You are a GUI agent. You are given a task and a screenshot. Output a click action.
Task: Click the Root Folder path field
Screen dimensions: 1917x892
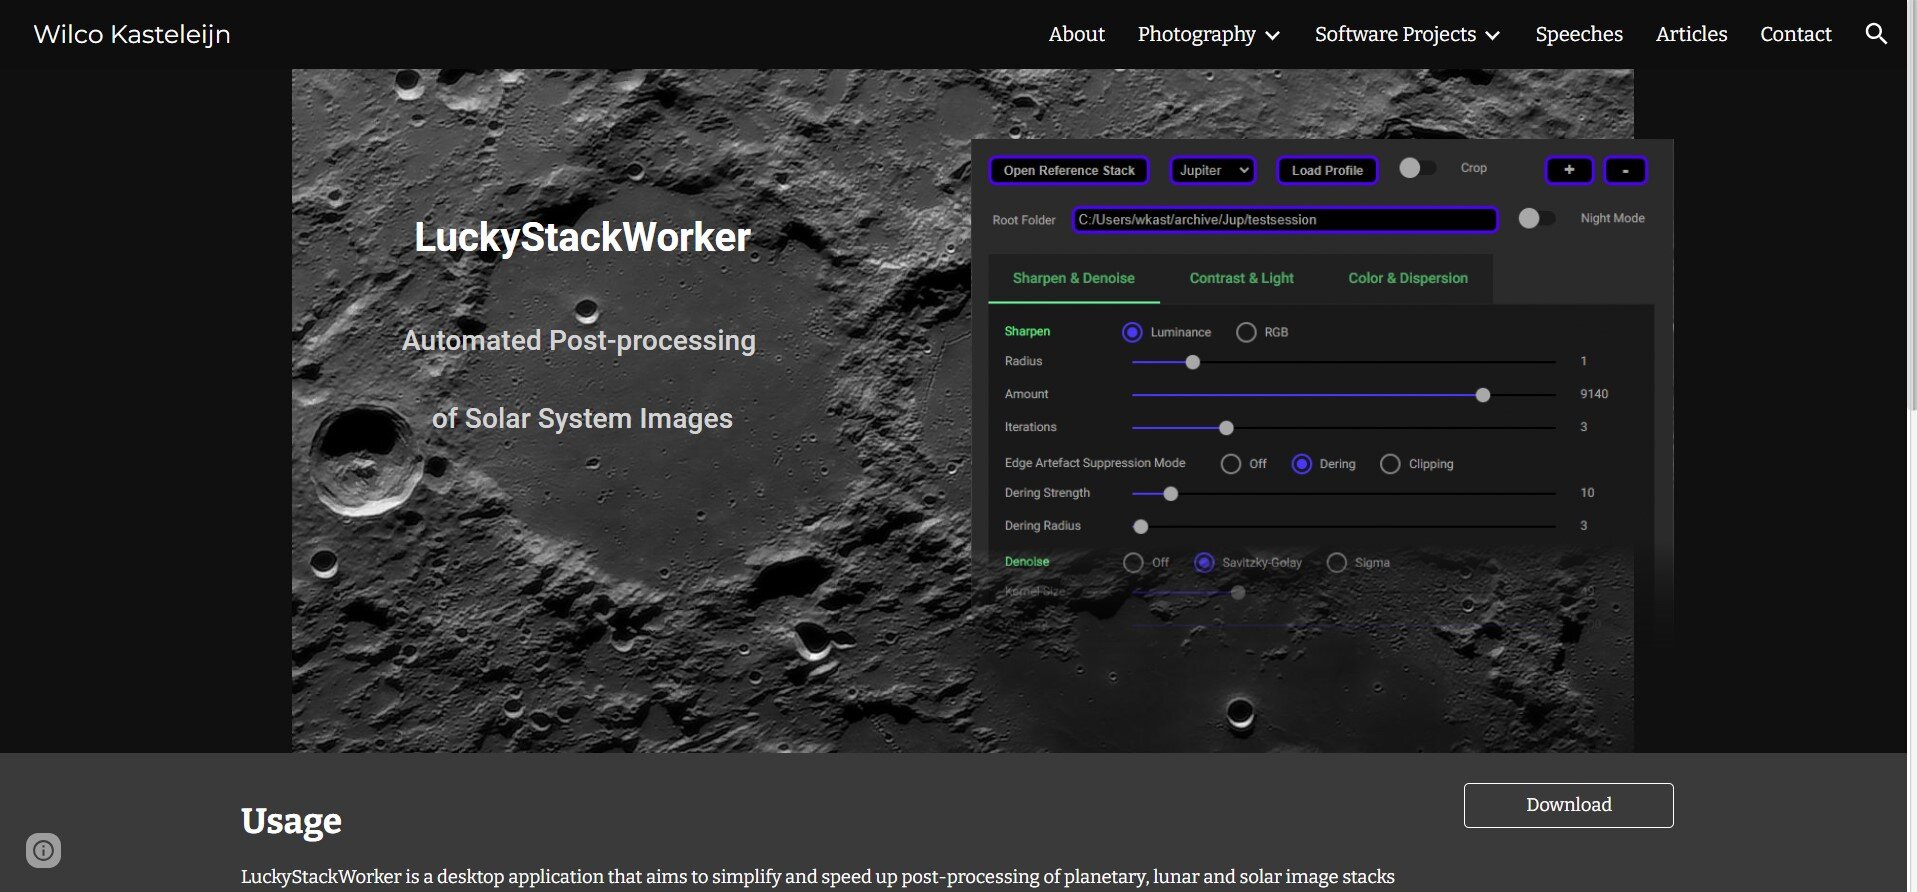point(1285,220)
